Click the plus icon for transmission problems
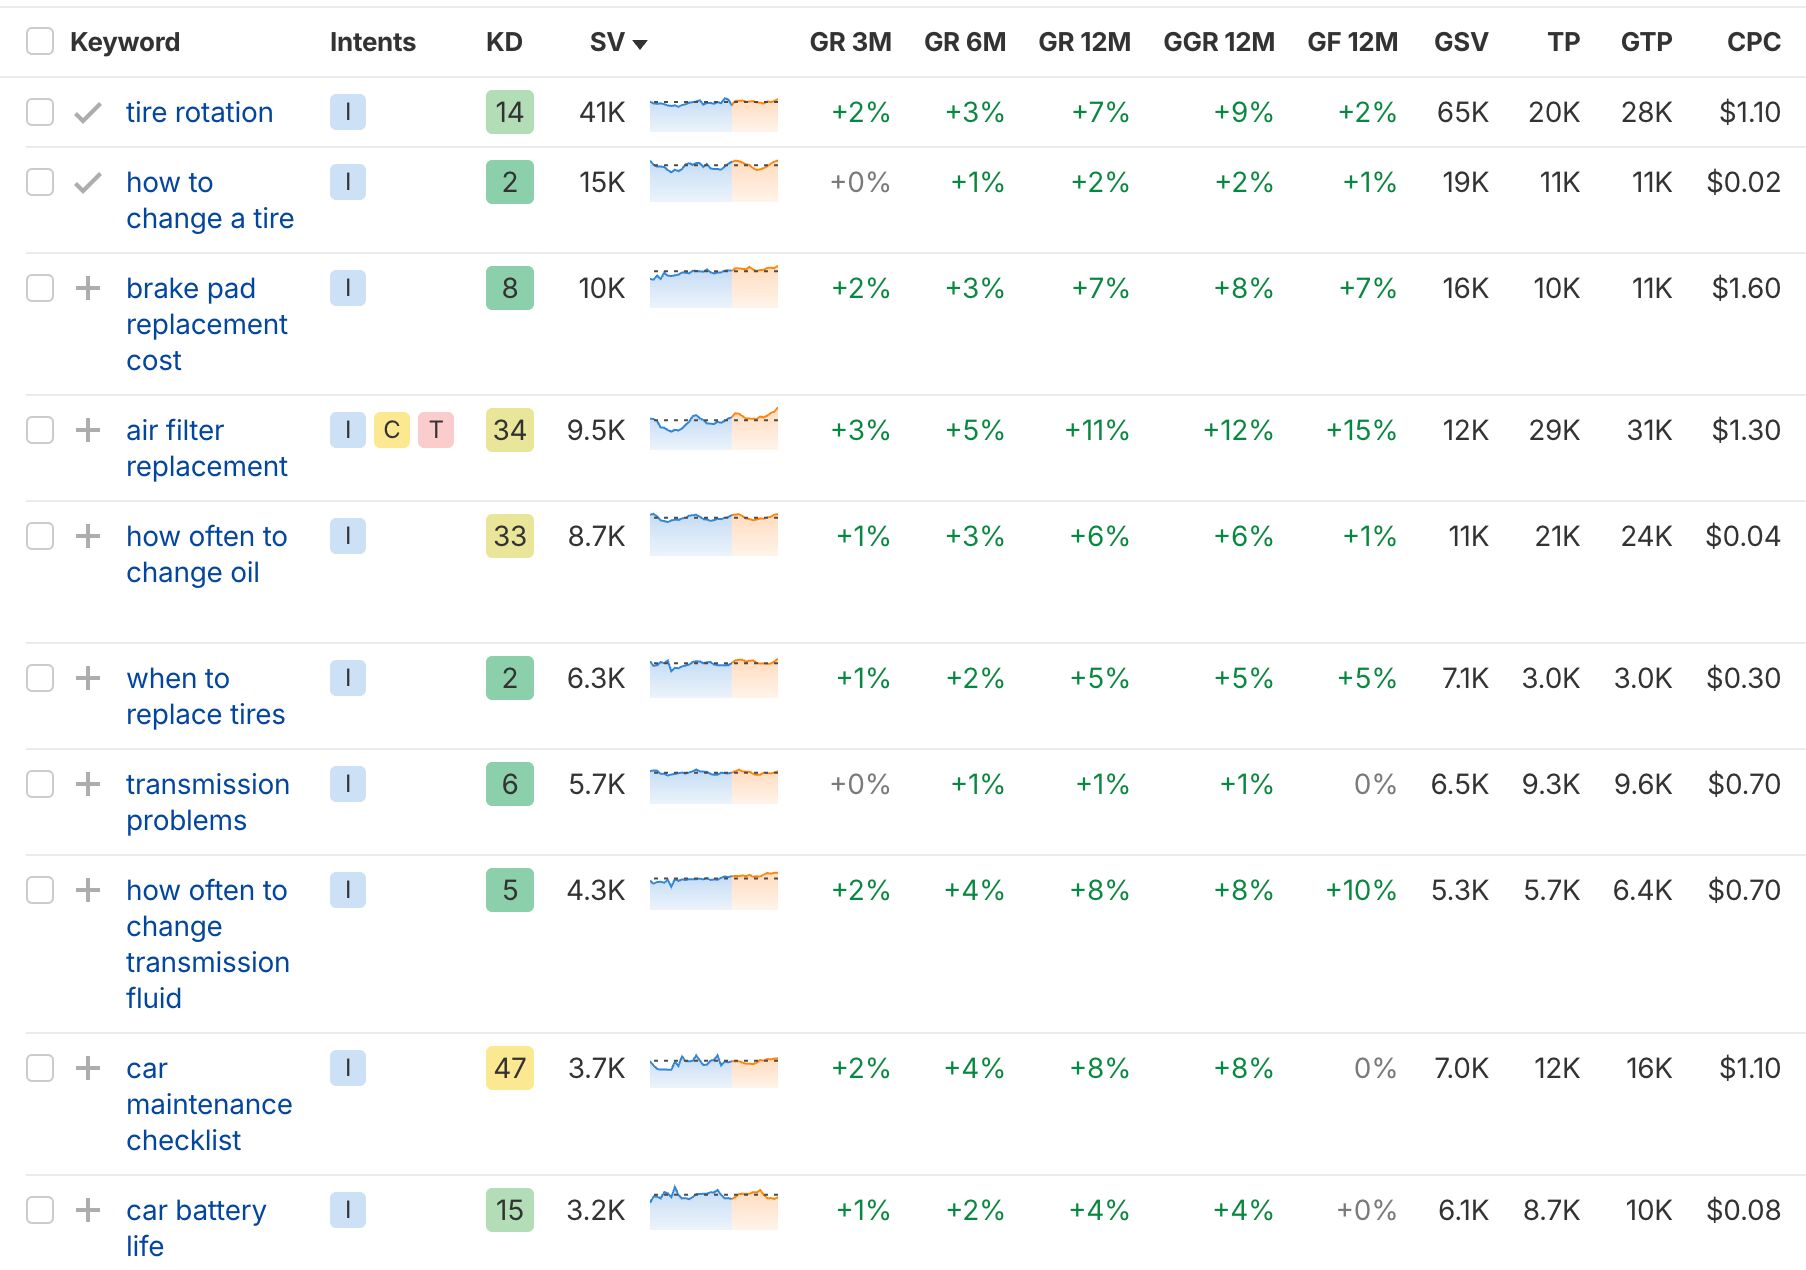Image resolution: width=1806 pixels, height=1270 pixels. 88,784
